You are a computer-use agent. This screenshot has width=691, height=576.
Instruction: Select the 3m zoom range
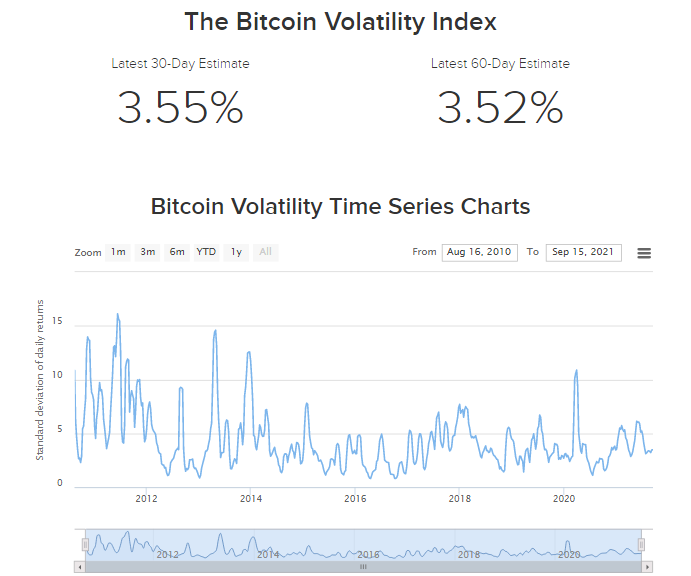tap(148, 252)
